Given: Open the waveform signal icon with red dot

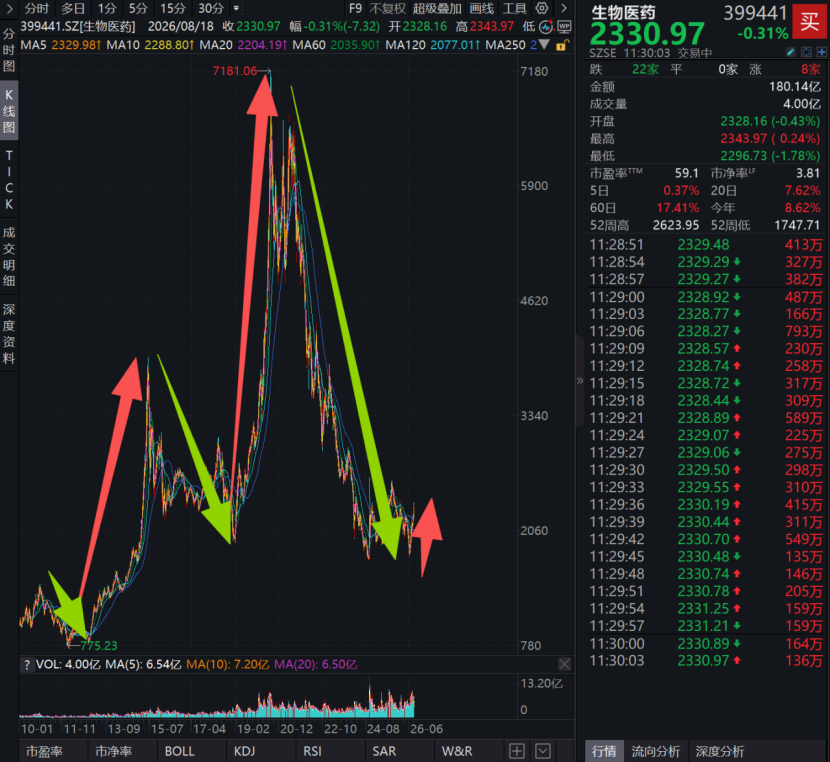Looking at the screenshot, I should (546, 26).
